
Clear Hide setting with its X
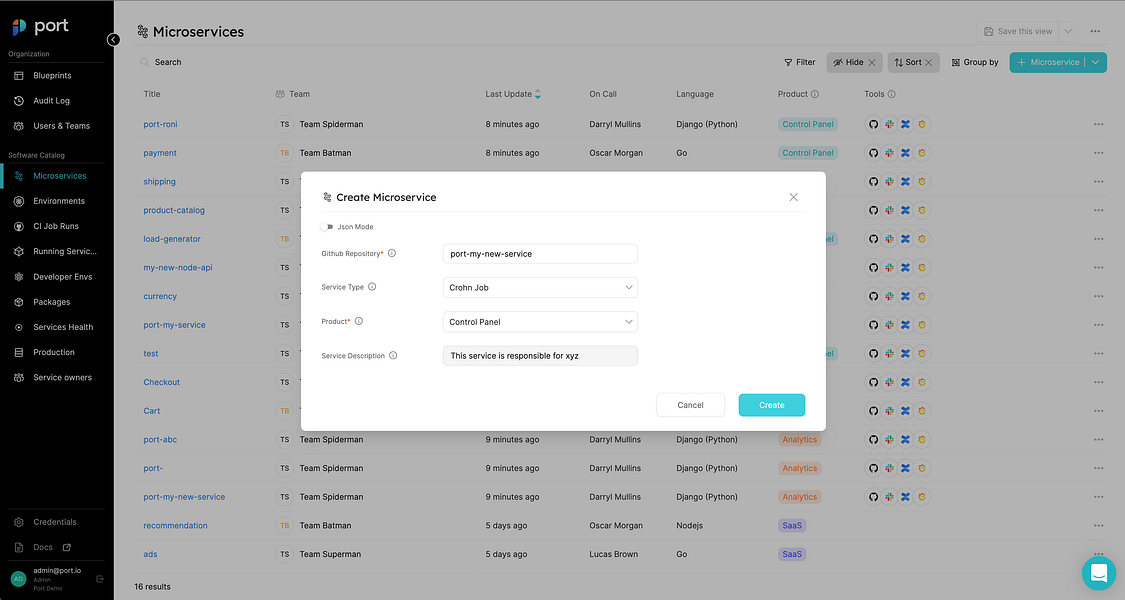(x=872, y=63)
